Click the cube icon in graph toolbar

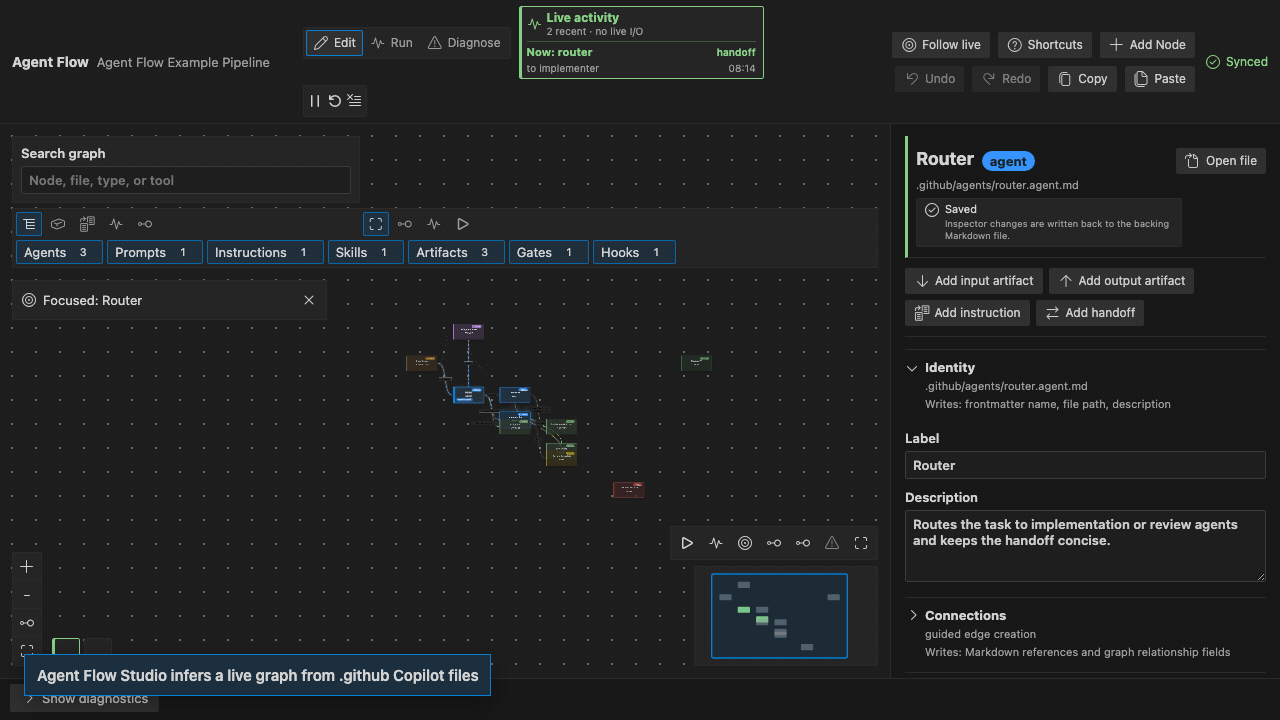pyautogui.click(x=59, y=224)
